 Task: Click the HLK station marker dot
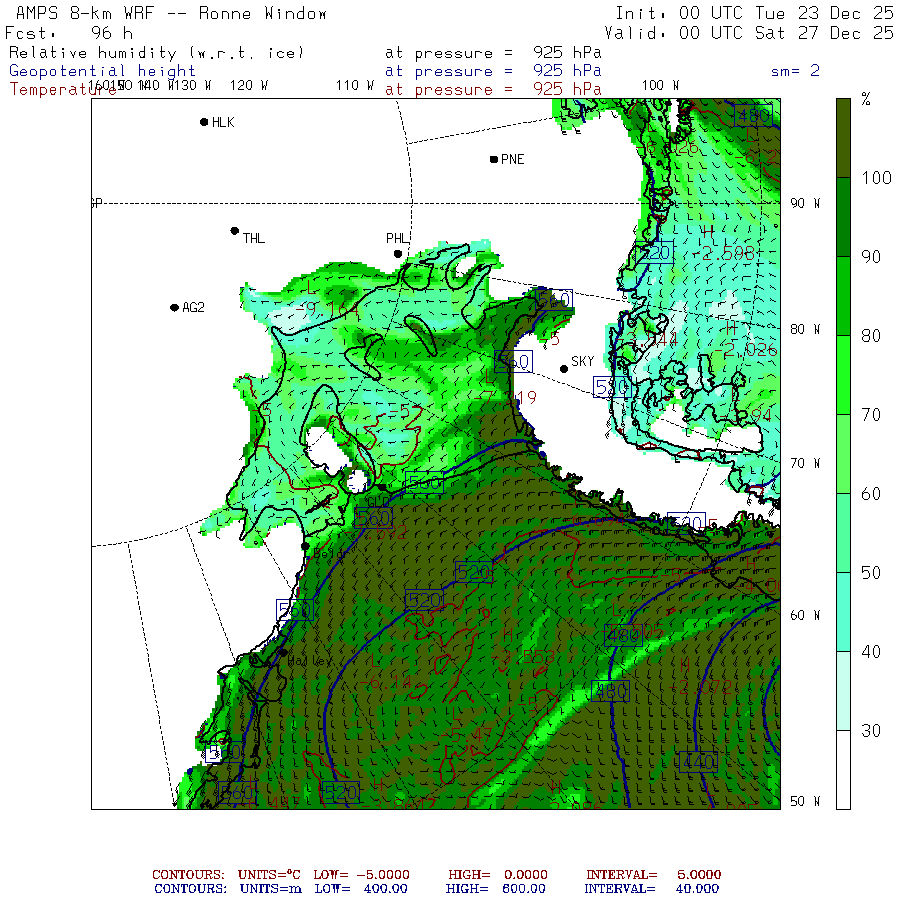pos(204,122)
